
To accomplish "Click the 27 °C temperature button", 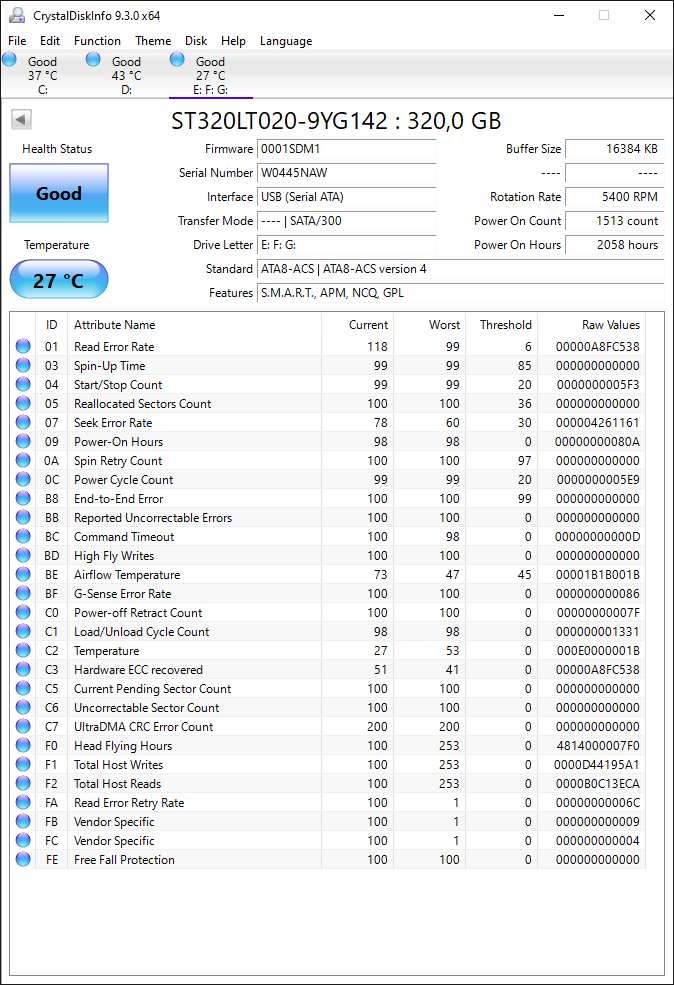I will point(59,280).
